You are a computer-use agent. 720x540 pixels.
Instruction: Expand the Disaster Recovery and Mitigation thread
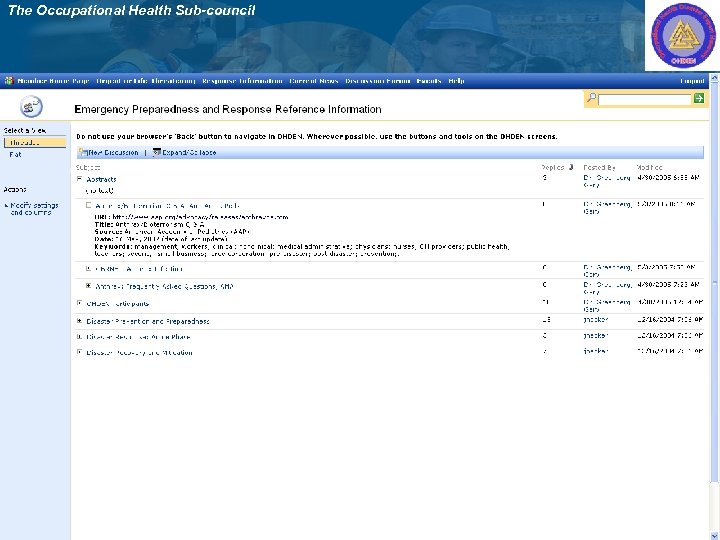pos(79,352)
